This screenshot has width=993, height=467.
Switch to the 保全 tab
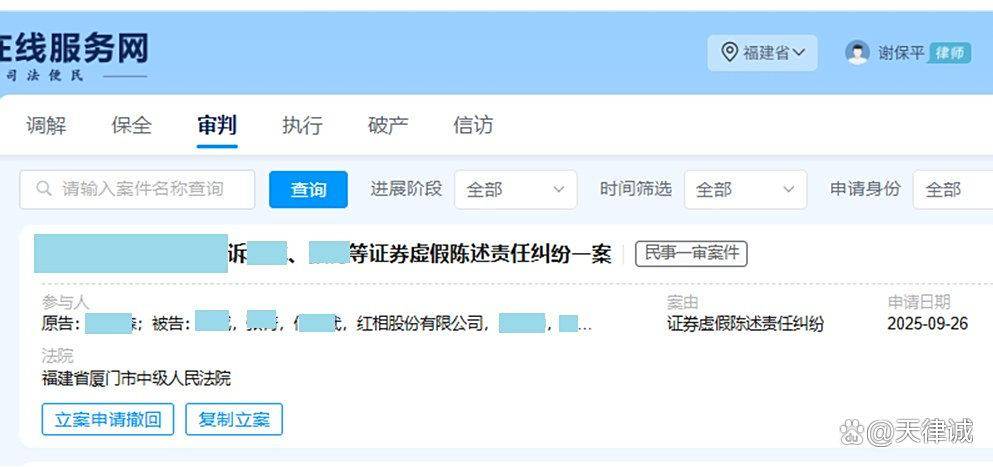tap(131, 125)
